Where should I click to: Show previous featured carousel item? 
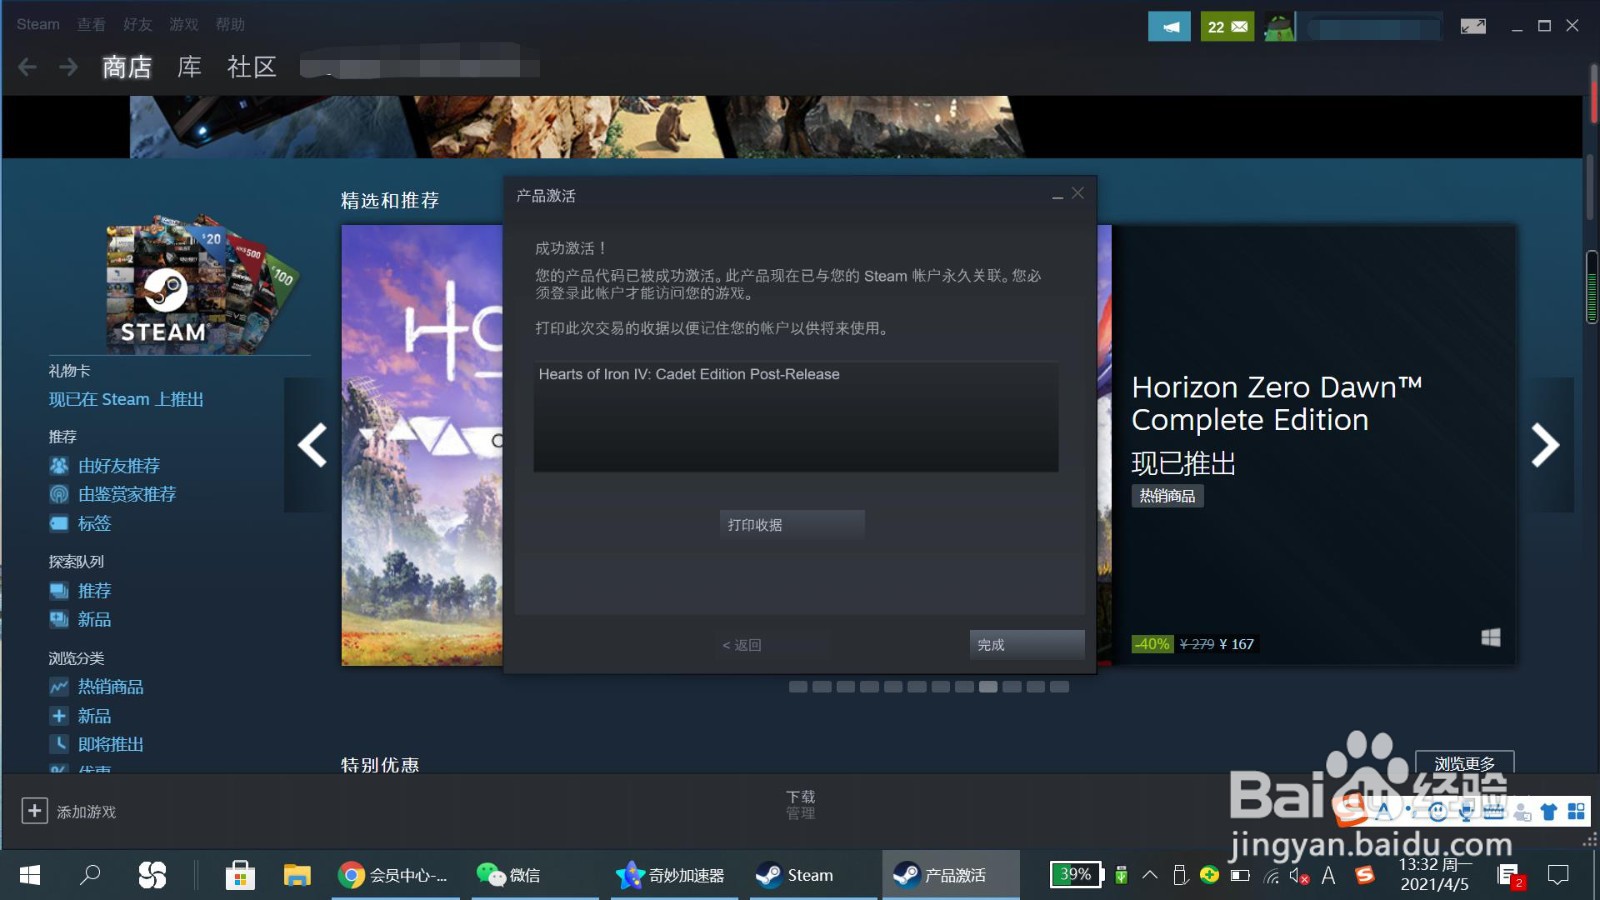coord(312,445)
